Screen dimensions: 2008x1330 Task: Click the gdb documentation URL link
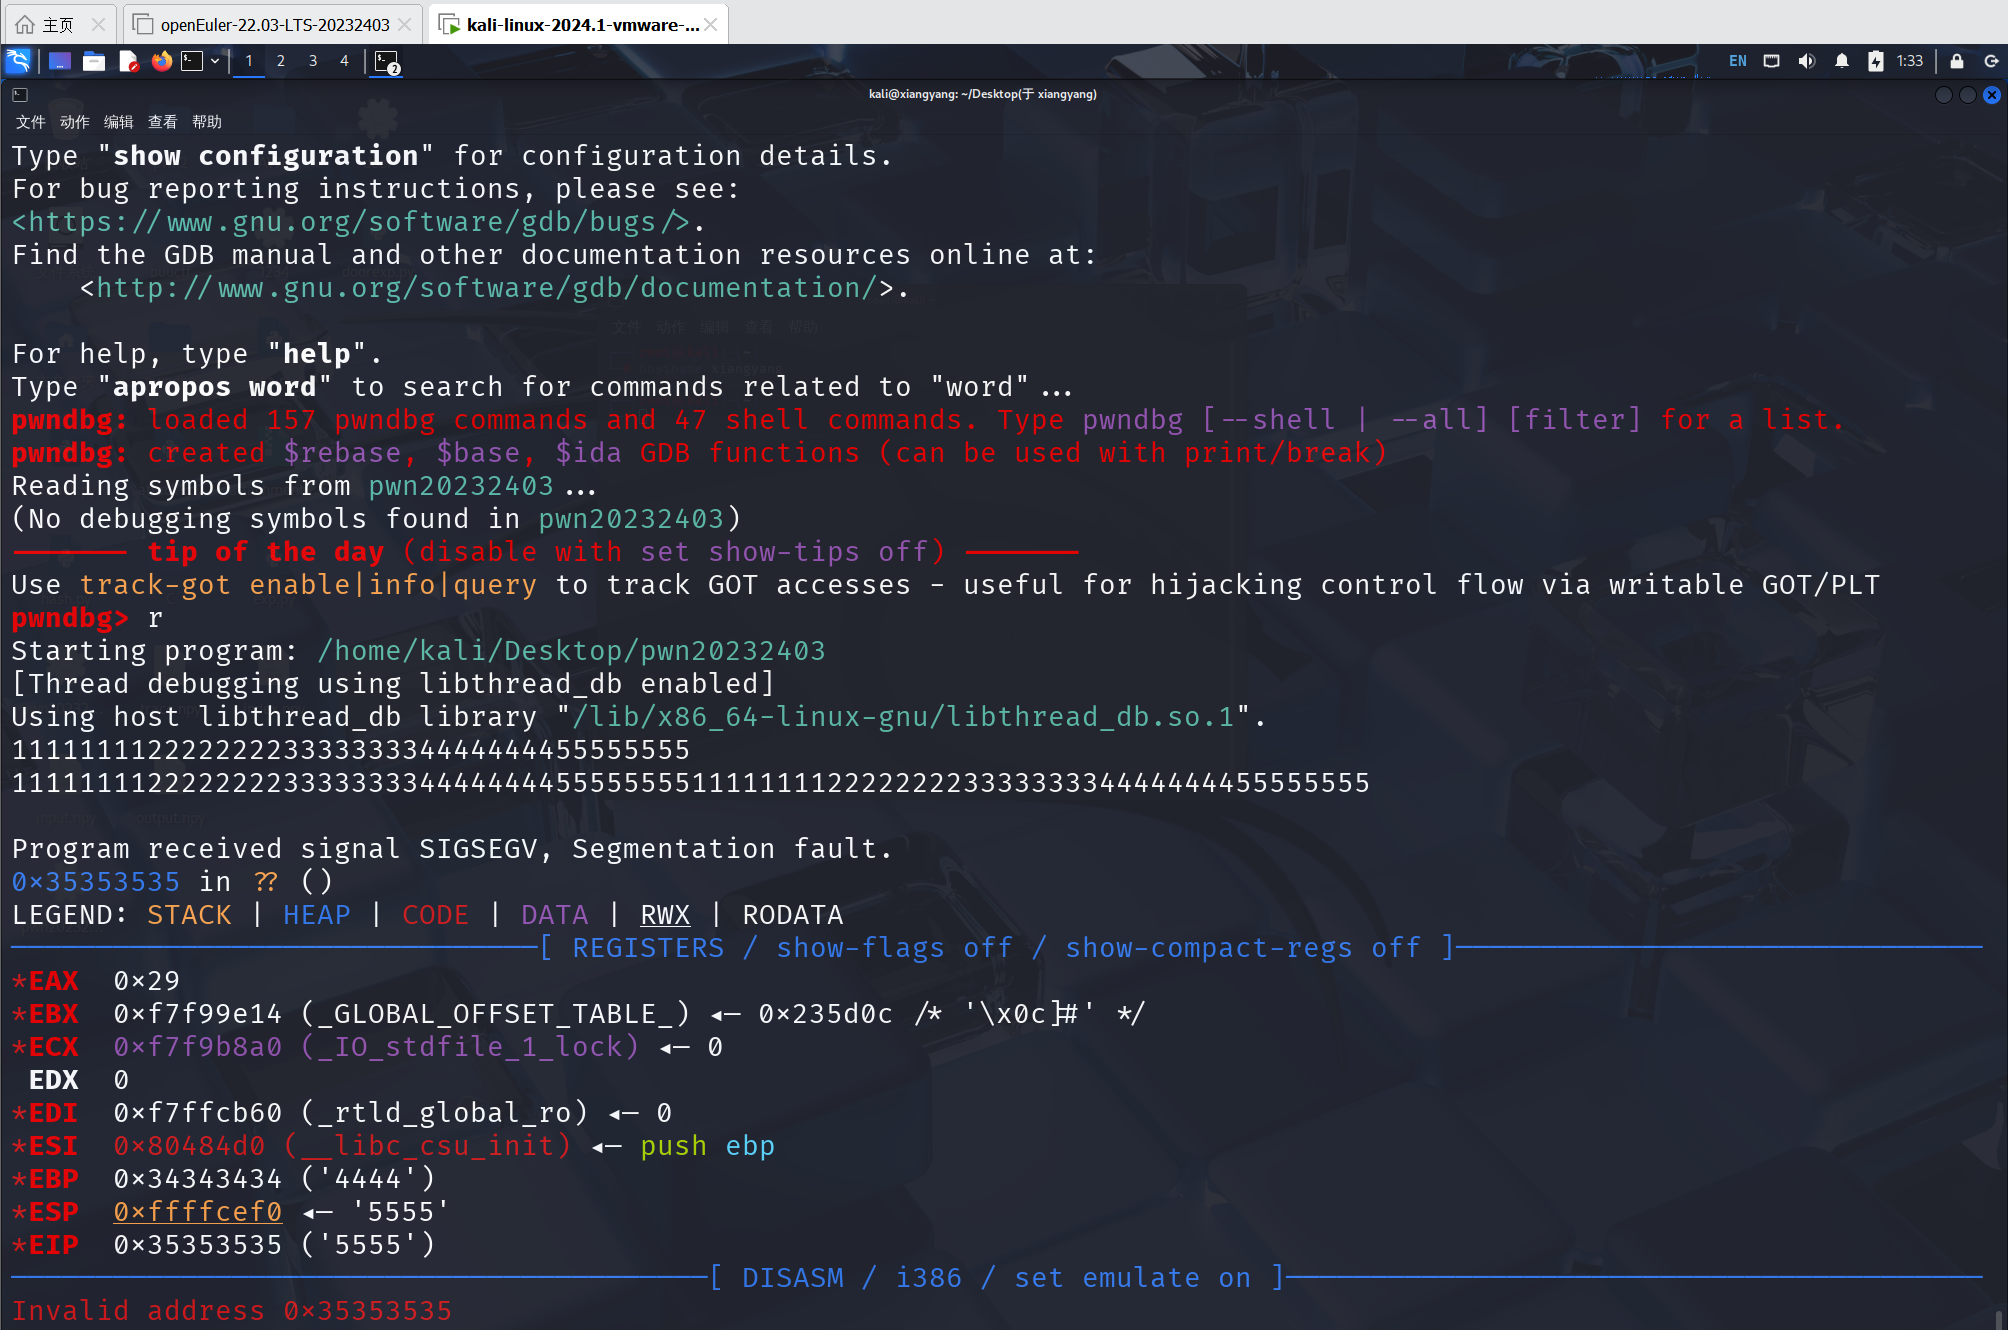(x=486, y=288)
